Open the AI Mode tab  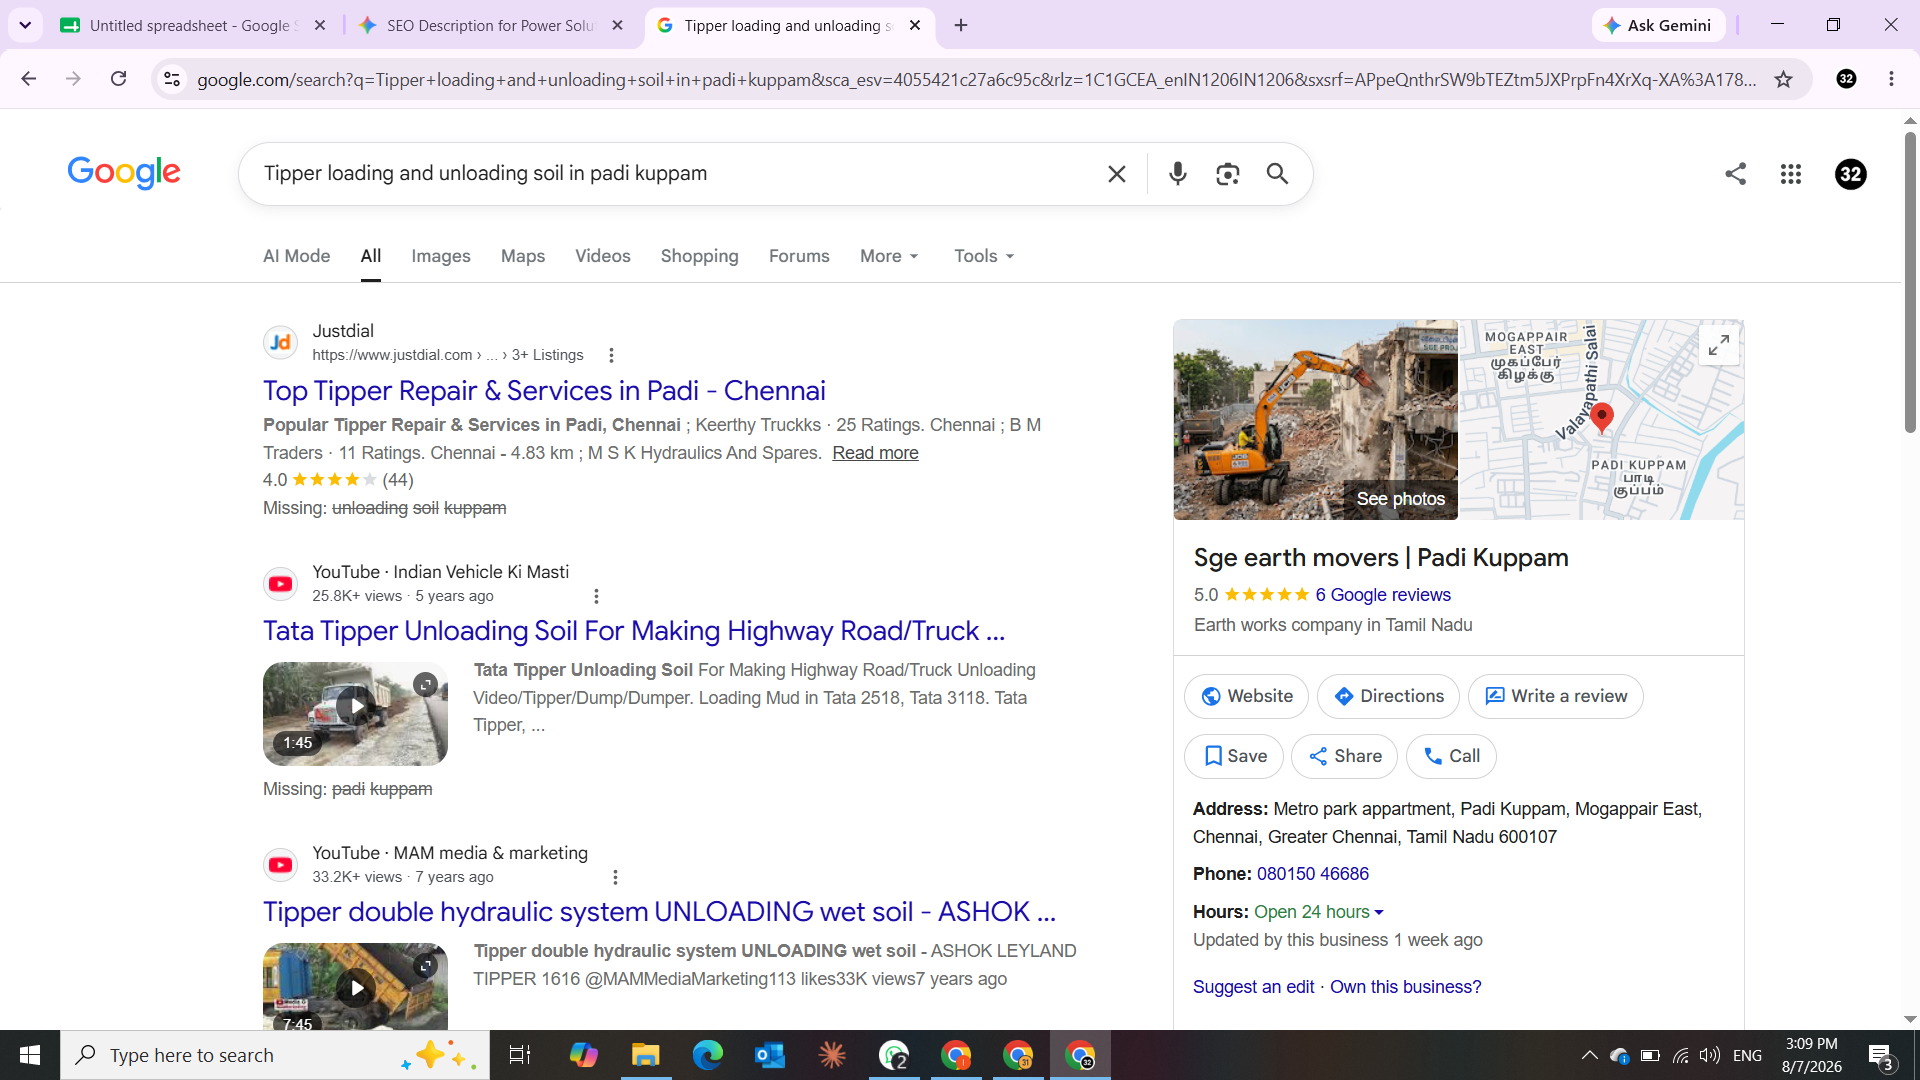(297, 256)
